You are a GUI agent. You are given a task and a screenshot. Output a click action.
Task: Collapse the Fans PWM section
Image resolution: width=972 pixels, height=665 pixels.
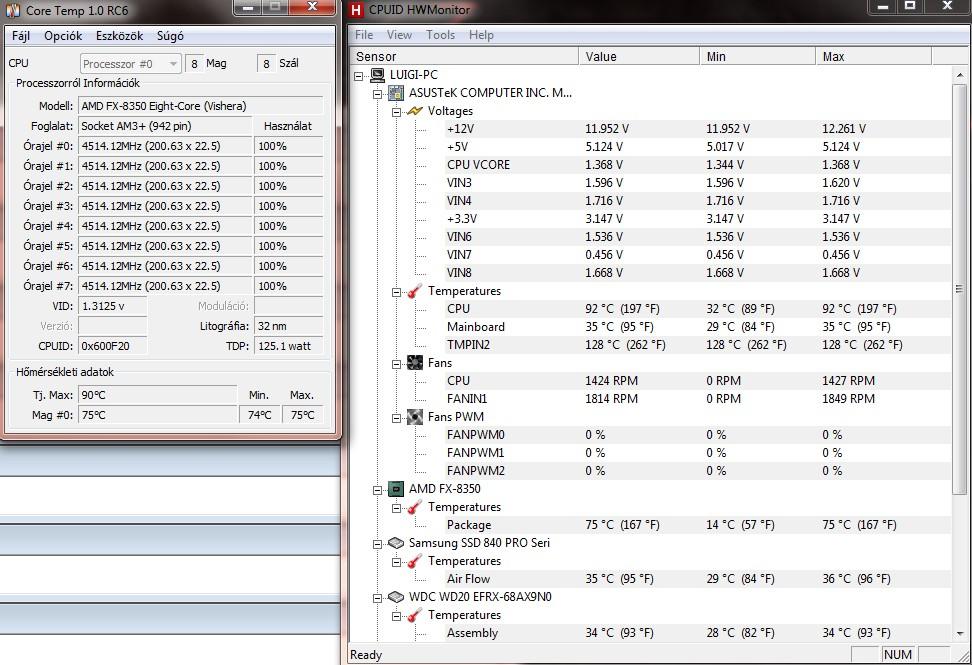(x=397, y=418)
